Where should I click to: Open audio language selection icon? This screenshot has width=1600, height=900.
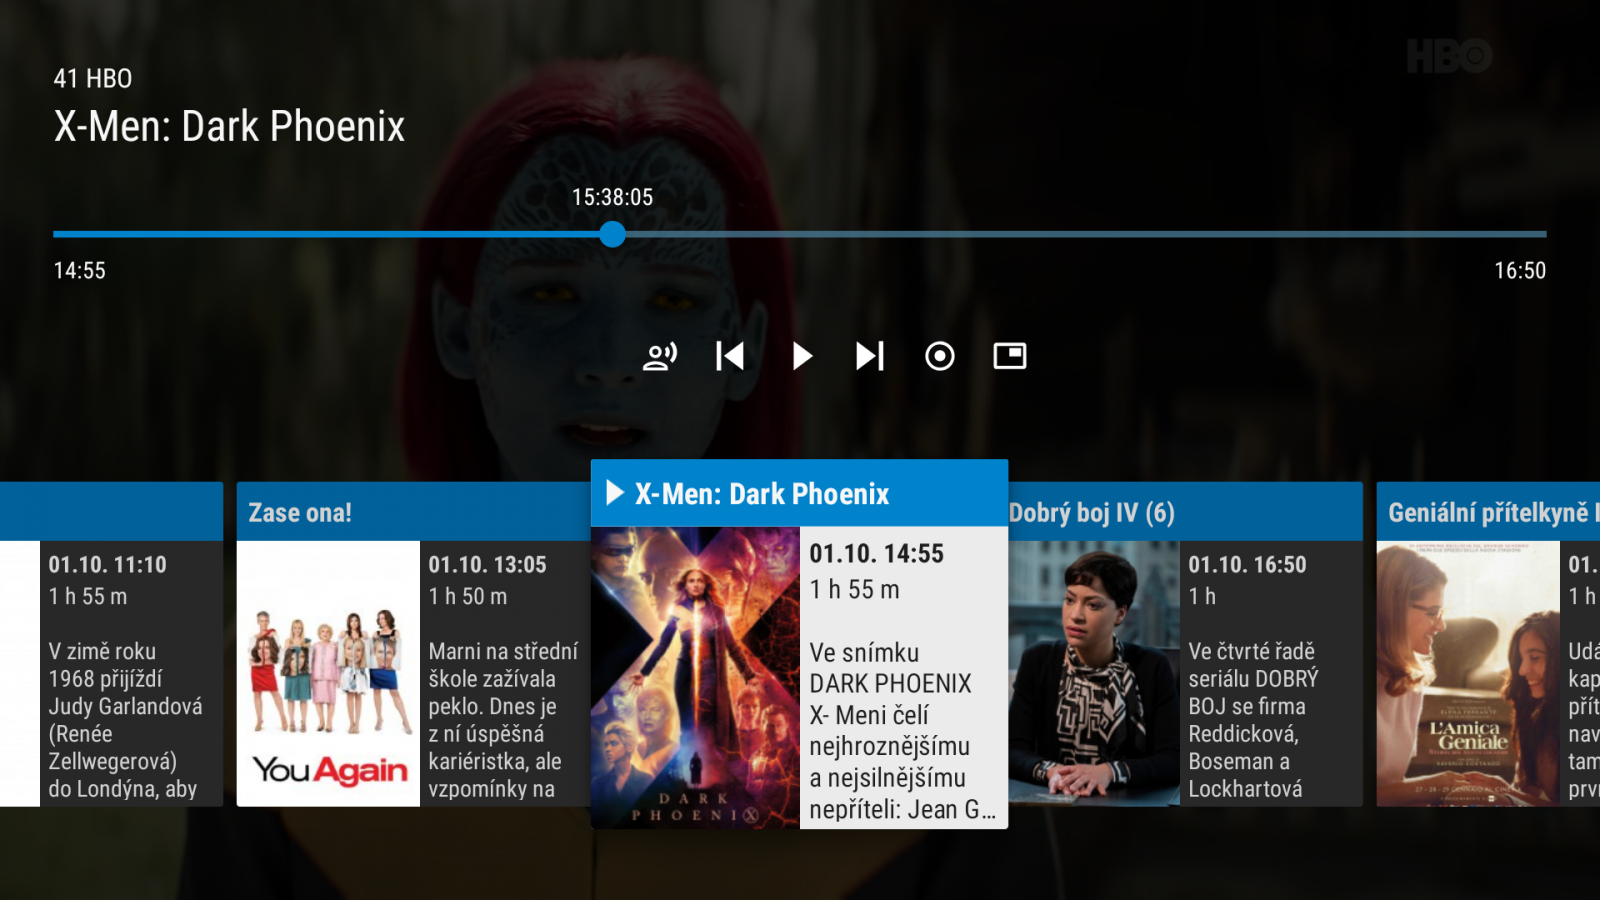660,356
